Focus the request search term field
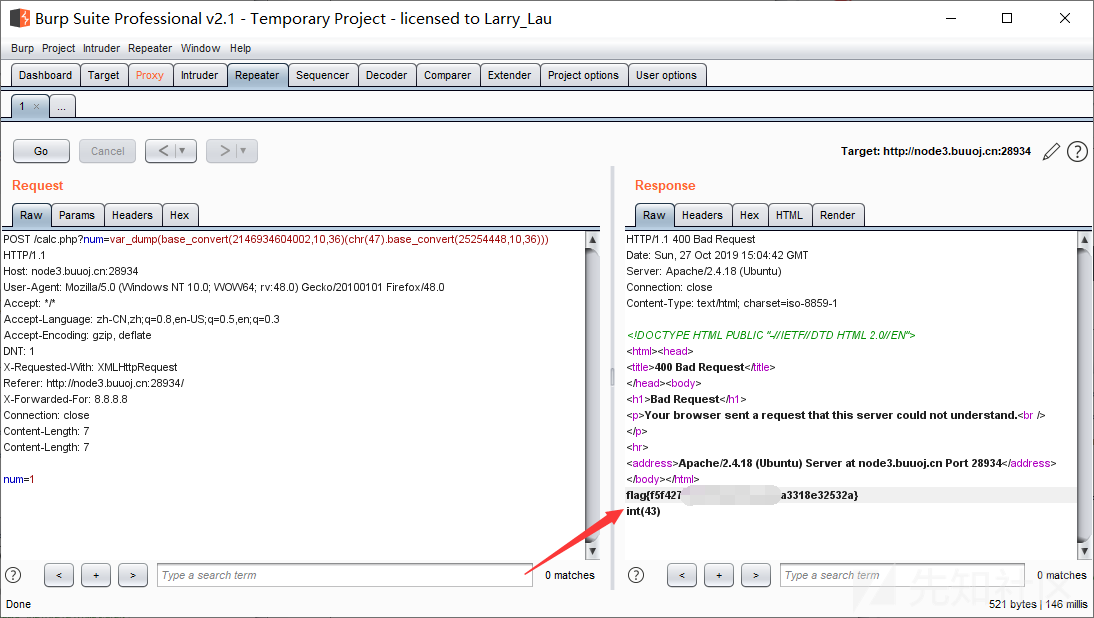This screenshot has height=618, width=1094. [x=345, y=575]
